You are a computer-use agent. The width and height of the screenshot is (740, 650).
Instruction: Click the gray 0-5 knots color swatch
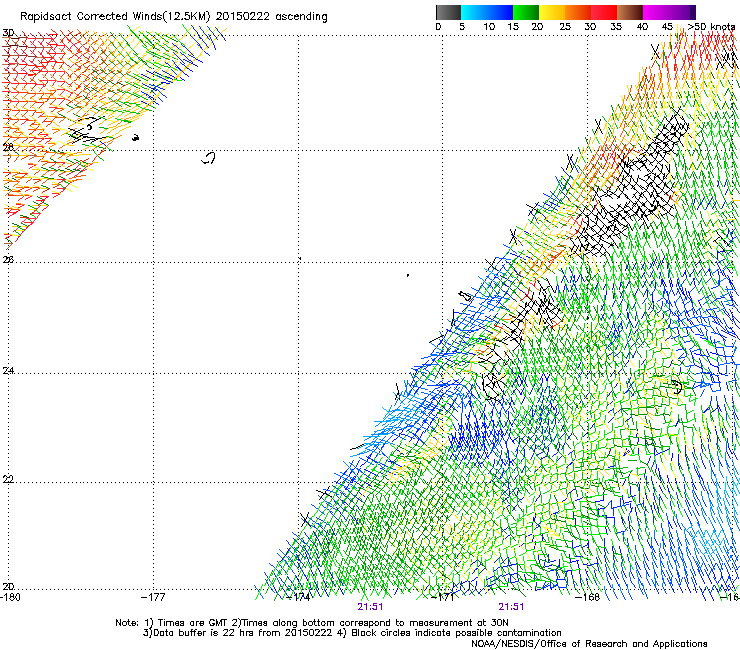click(x=448, y=12)
